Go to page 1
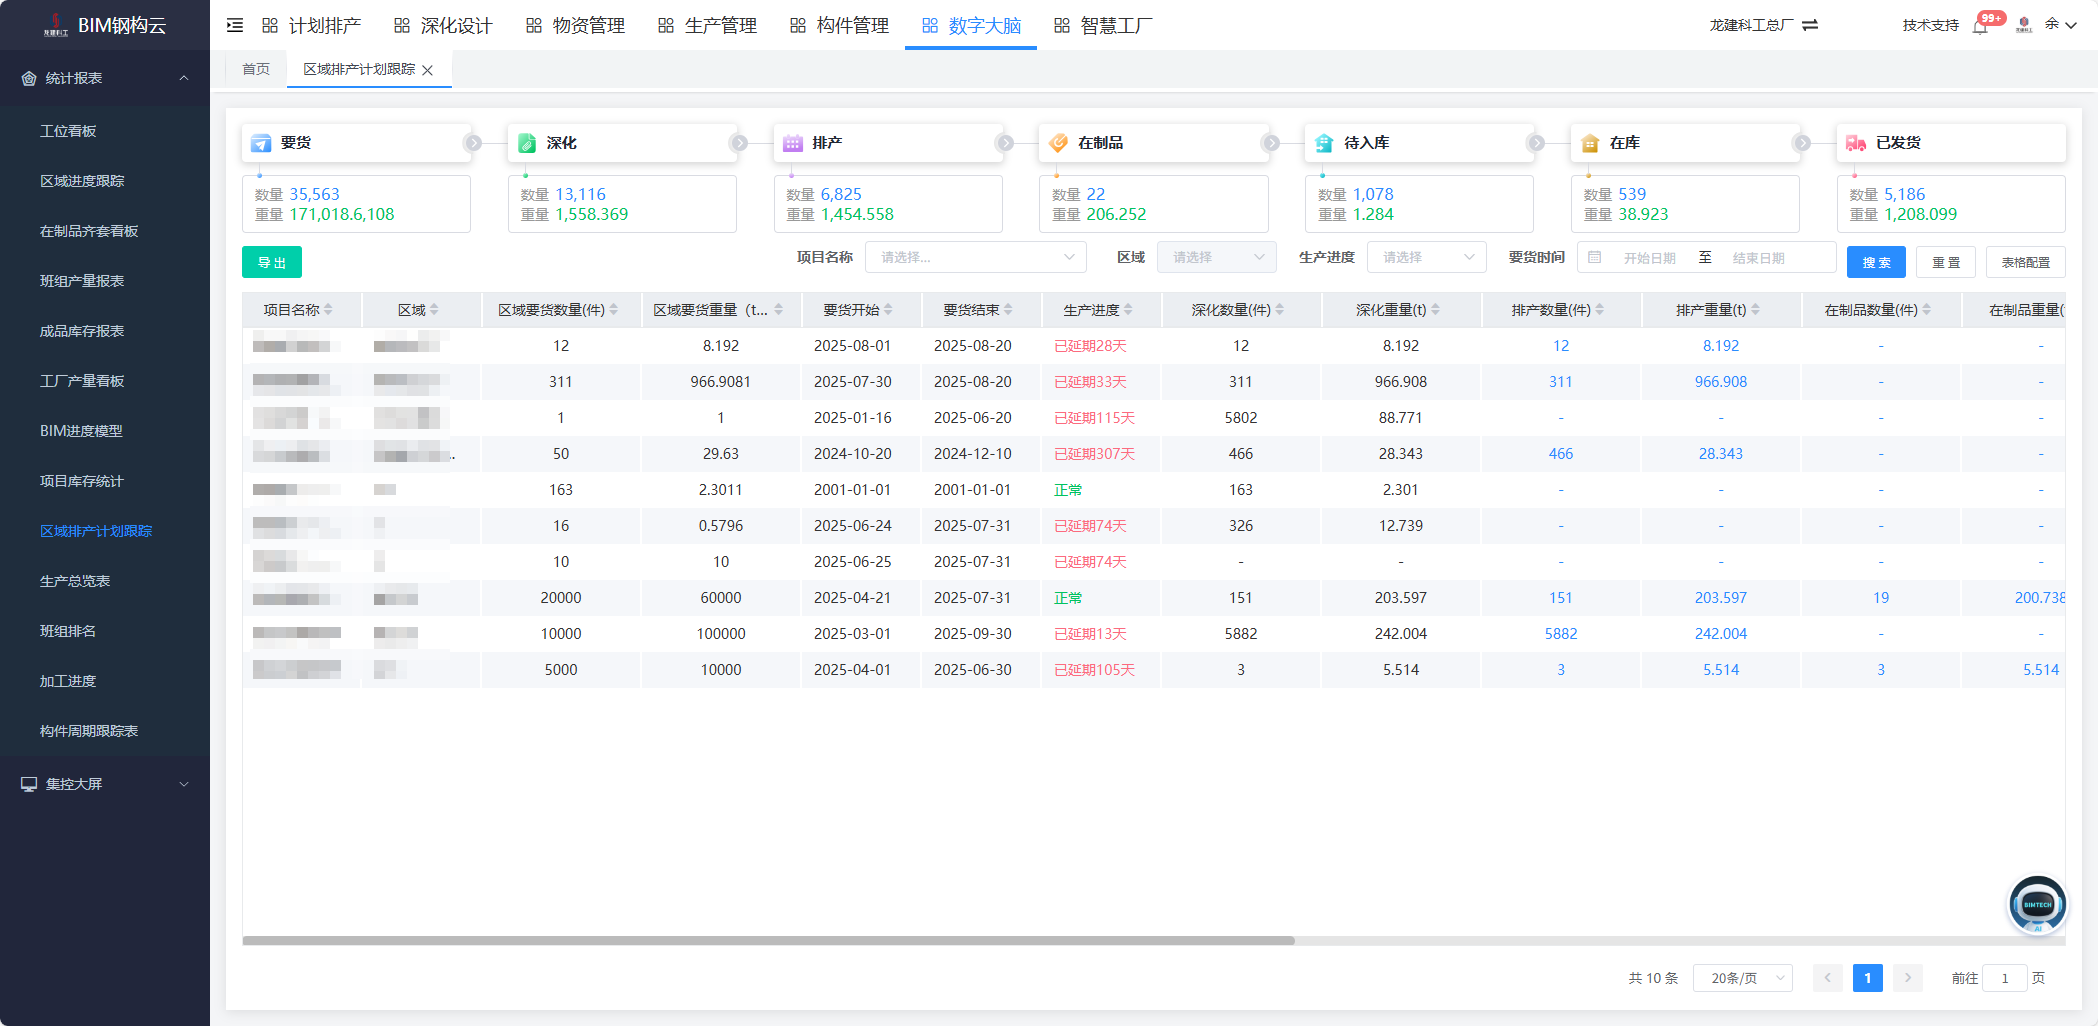Image resolution: width=2098 pixels, height=1026 pixels. tap(1868, 978)
